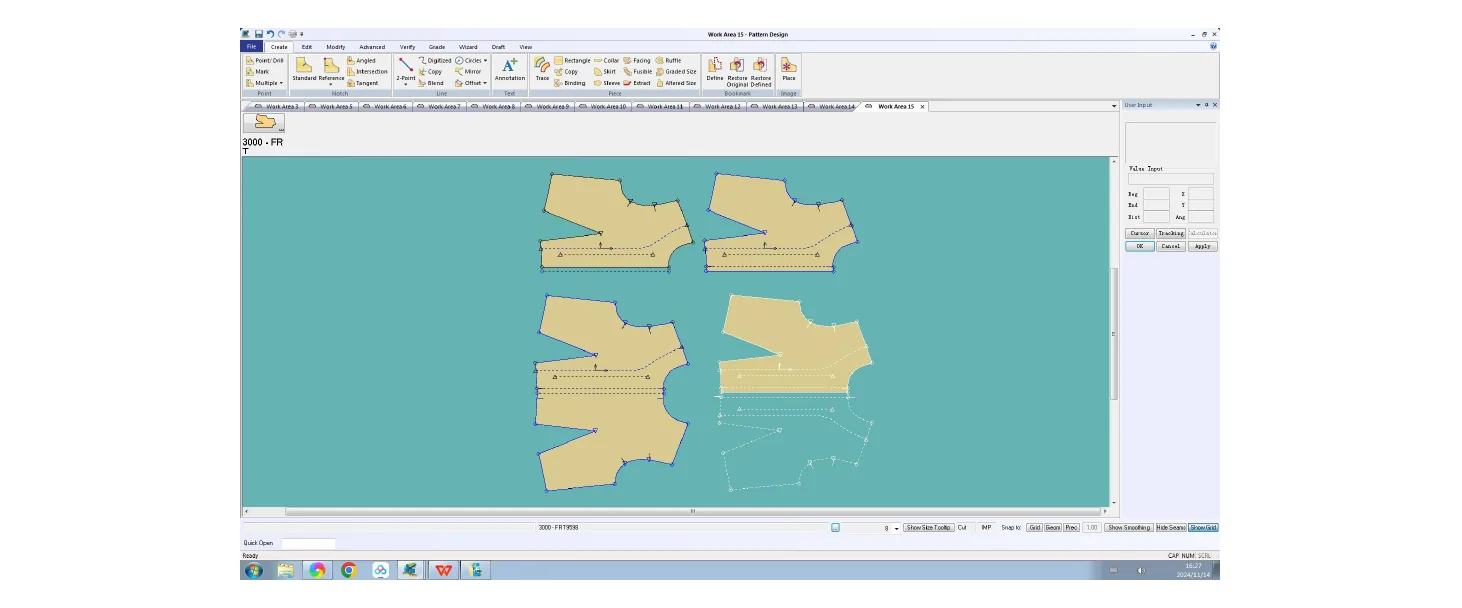Screen dimensions: 1462x608
Task: Use the Mirror line tool
Action: click(x=468, y=72)
